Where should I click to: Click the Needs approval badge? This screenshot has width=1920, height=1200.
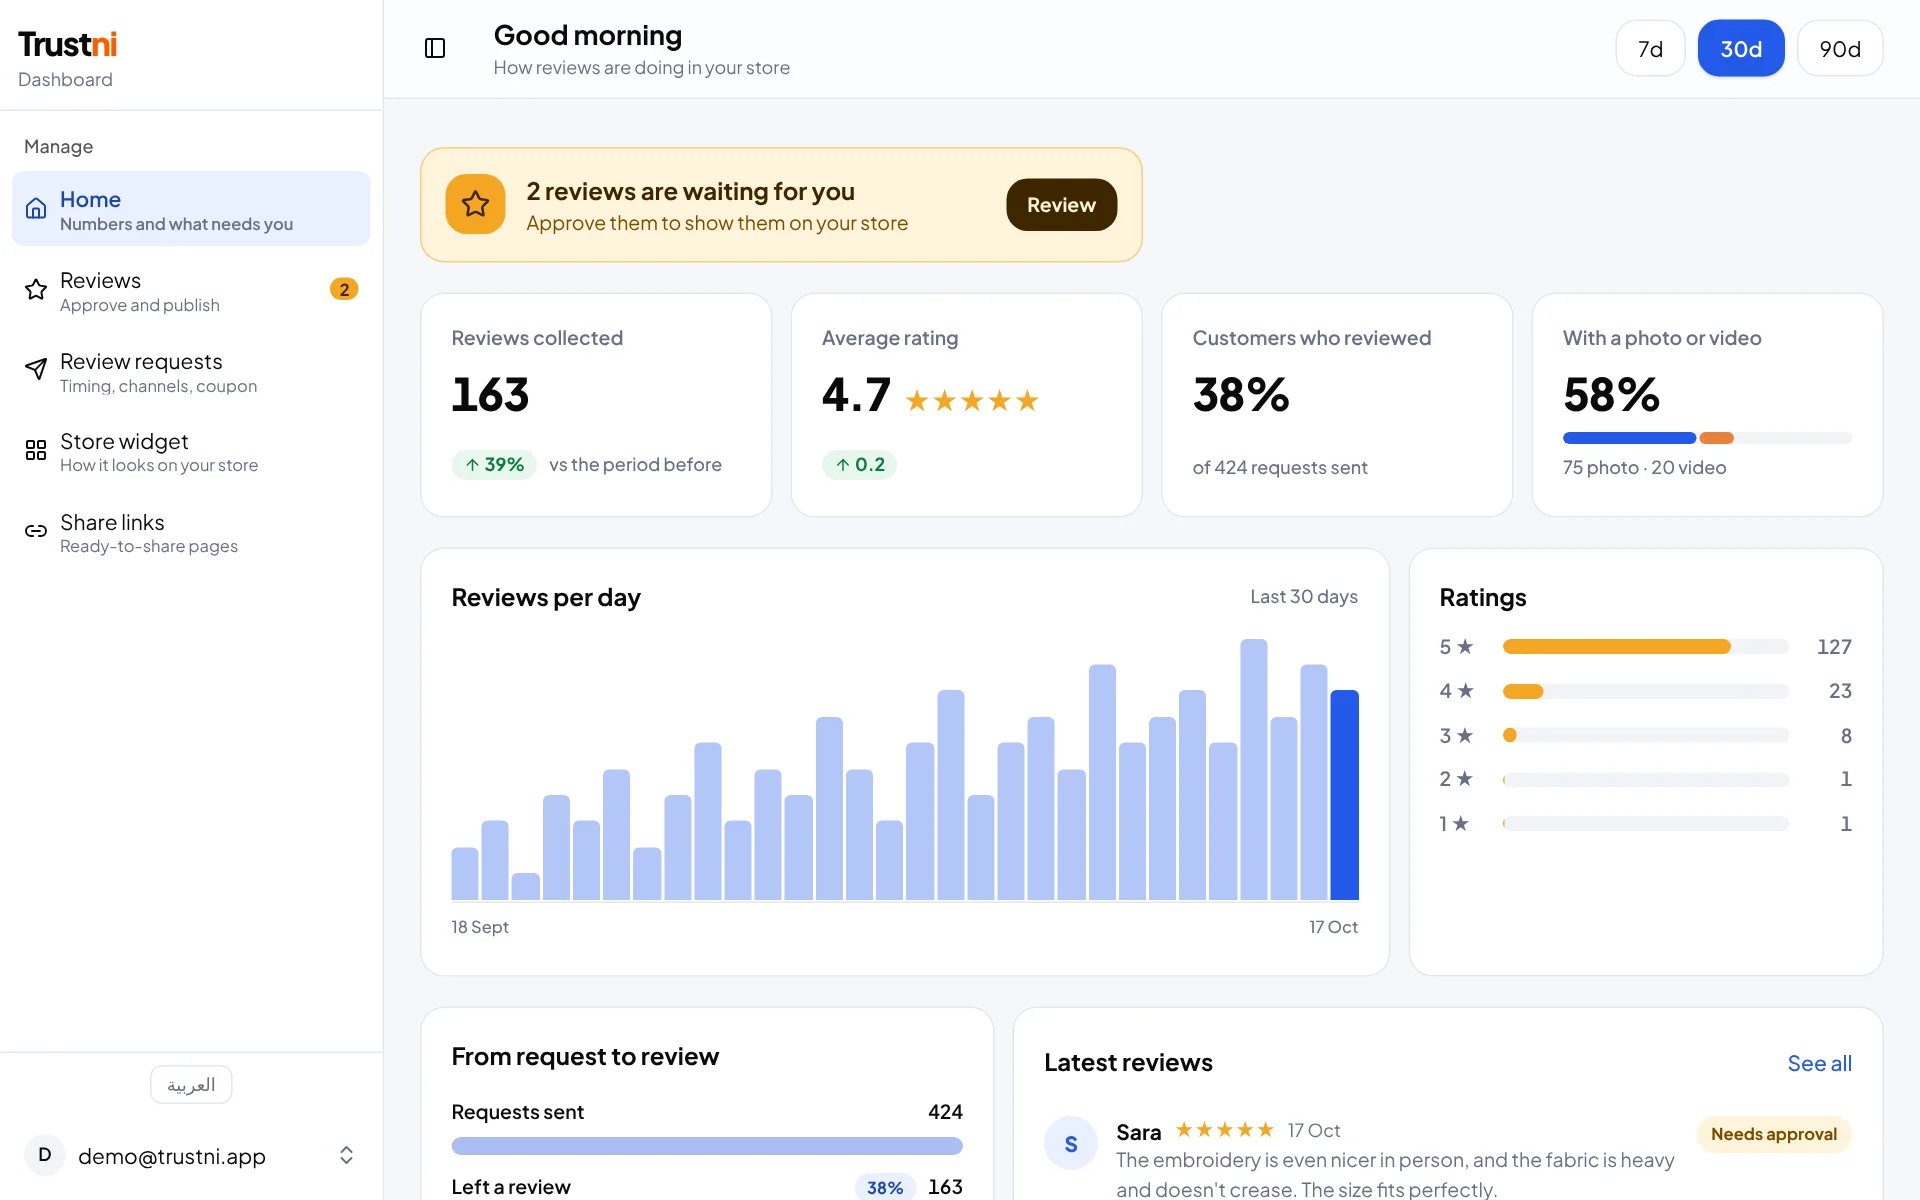point(1774,1134)
